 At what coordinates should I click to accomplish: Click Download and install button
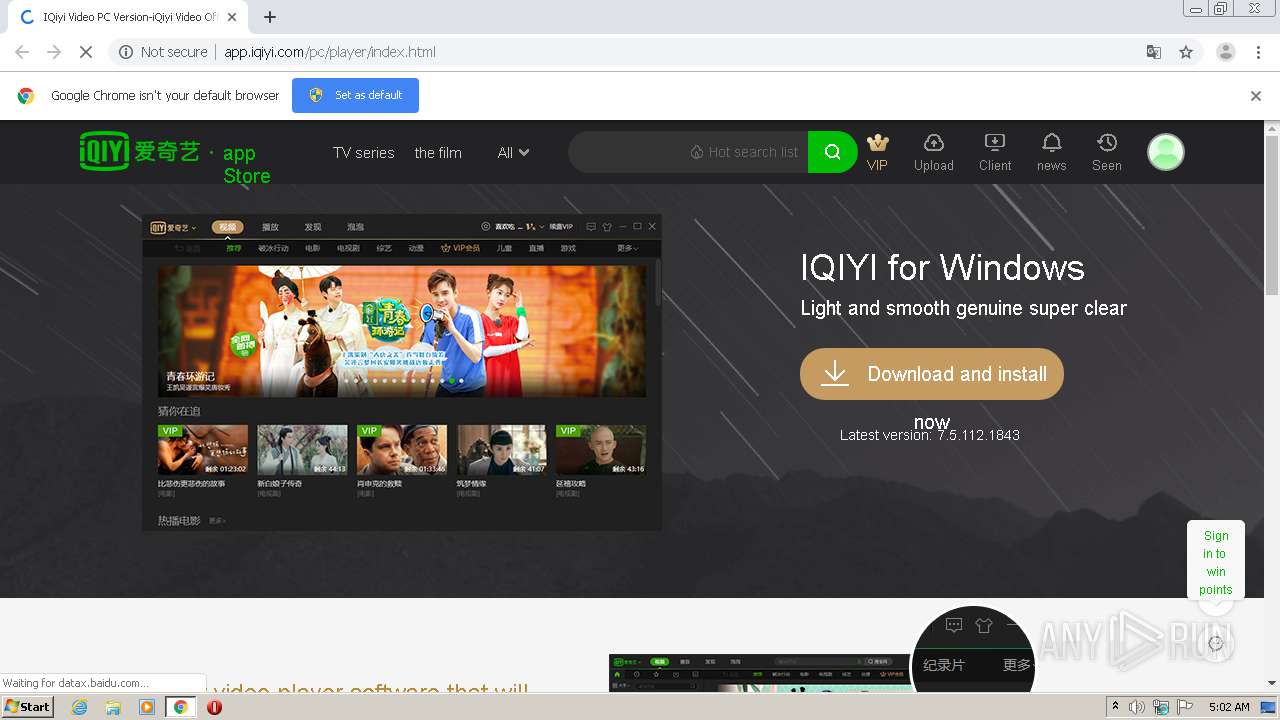point(932,374)
